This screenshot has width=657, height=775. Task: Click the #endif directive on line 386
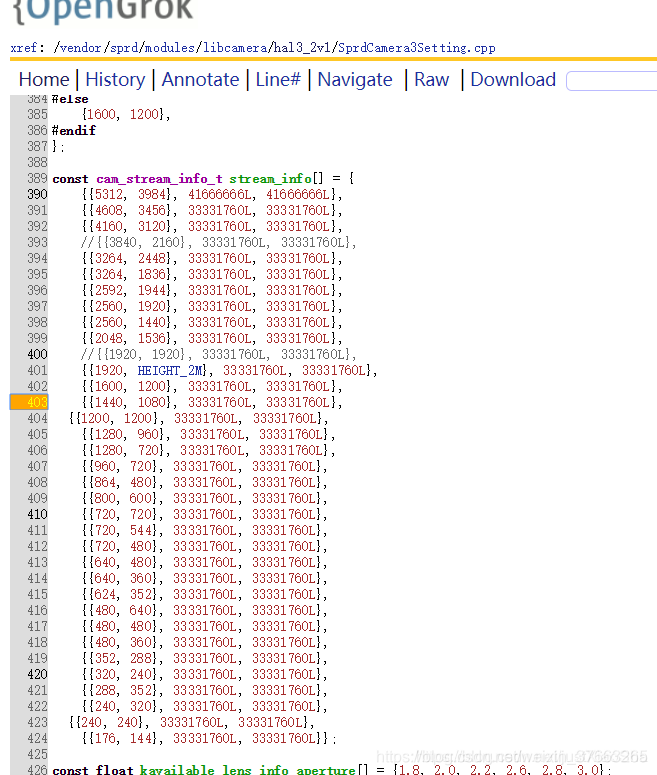(x=74, y=130)
